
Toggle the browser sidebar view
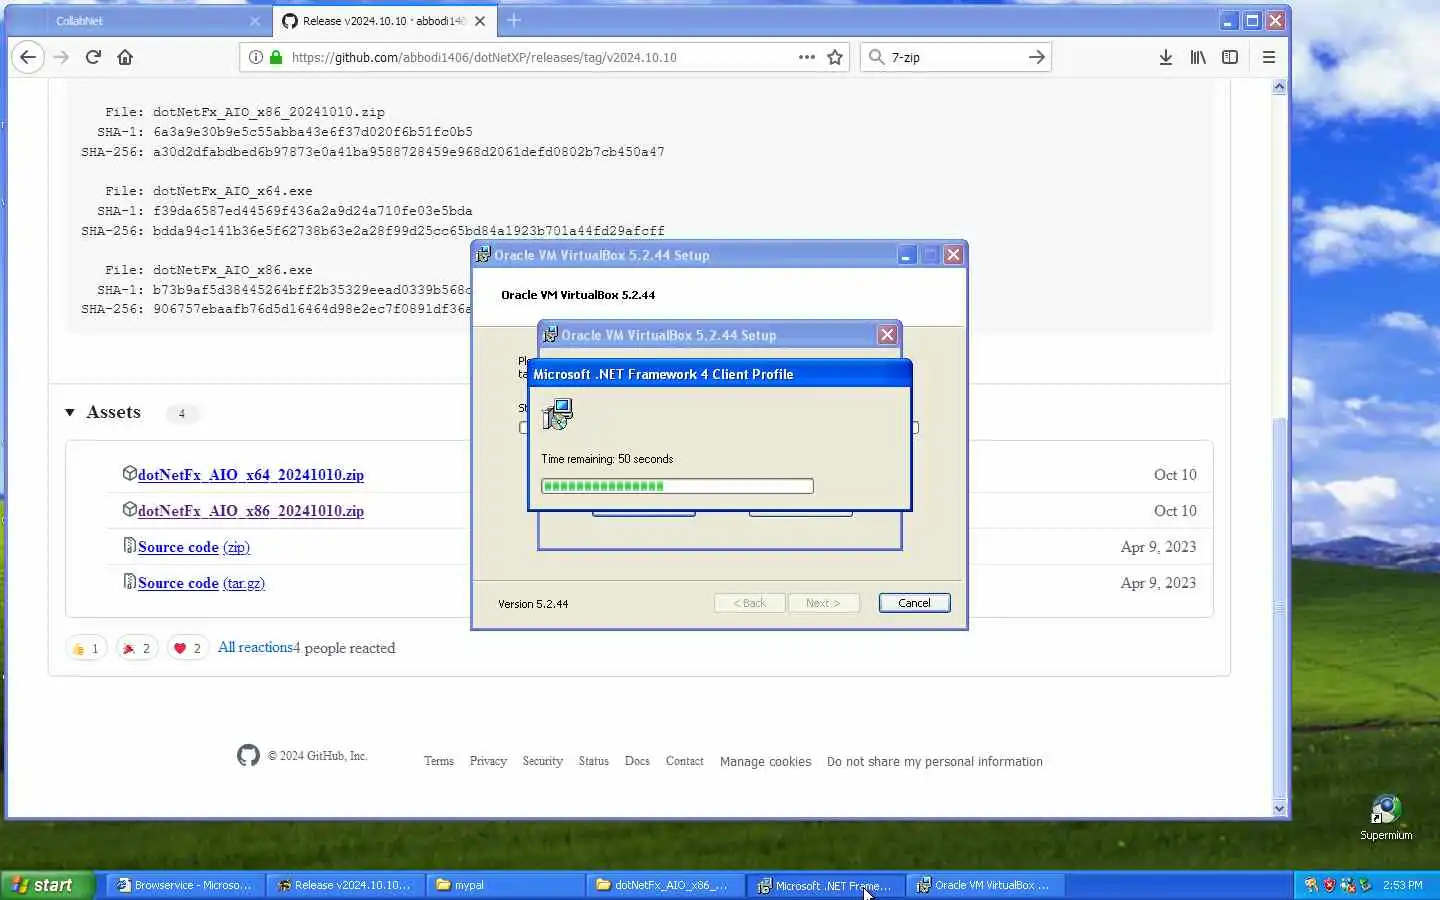[1230, 57]
